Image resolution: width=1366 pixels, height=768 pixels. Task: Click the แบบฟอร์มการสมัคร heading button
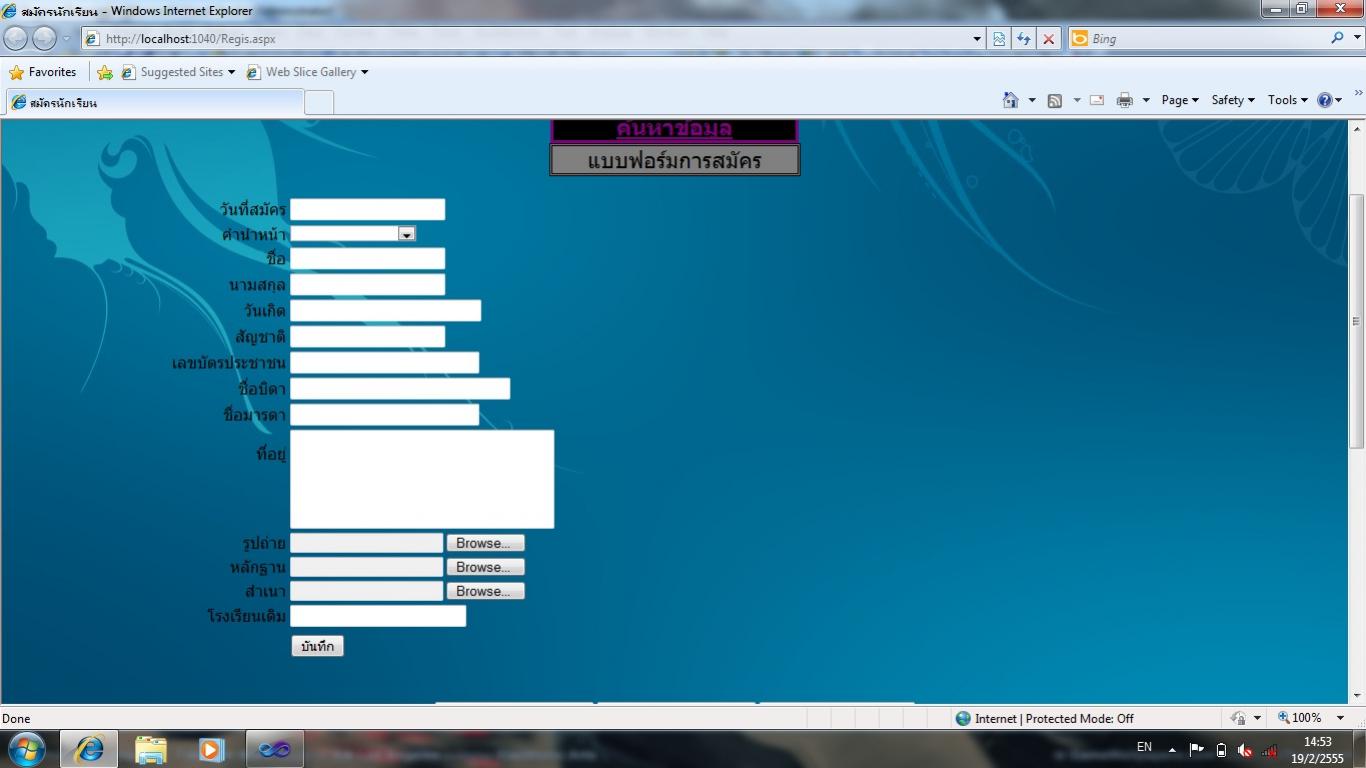pos(675,160)
